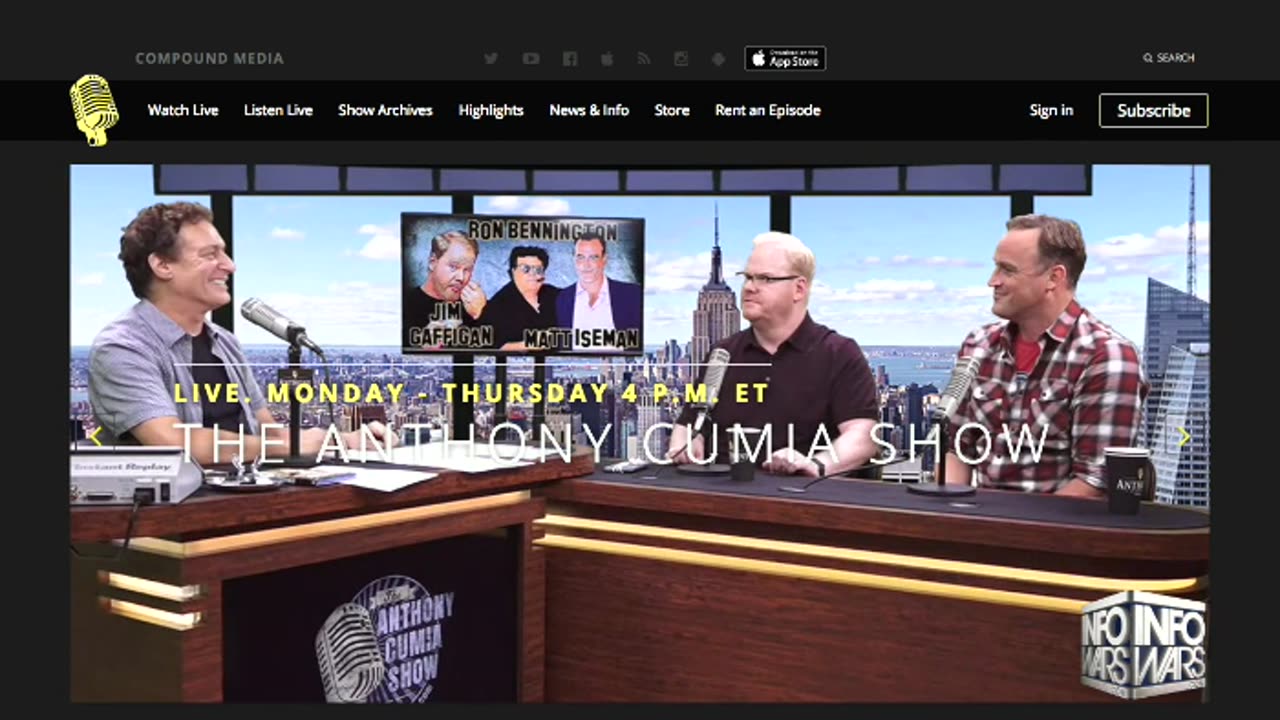Image resolution: width=1280 pixels, height=720 pixels.
Task: Open Watch Live menu item
Action: point(183,110)
